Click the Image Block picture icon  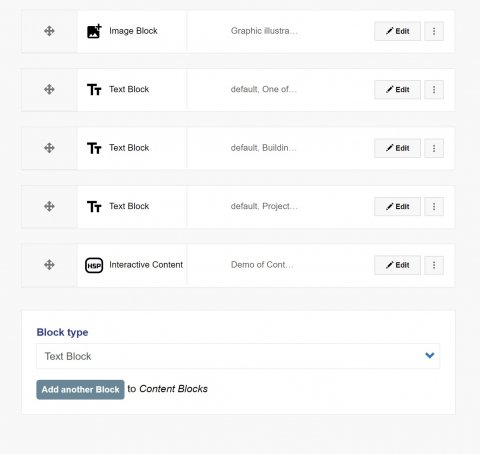pyautogui.click(x=94, y=31)
